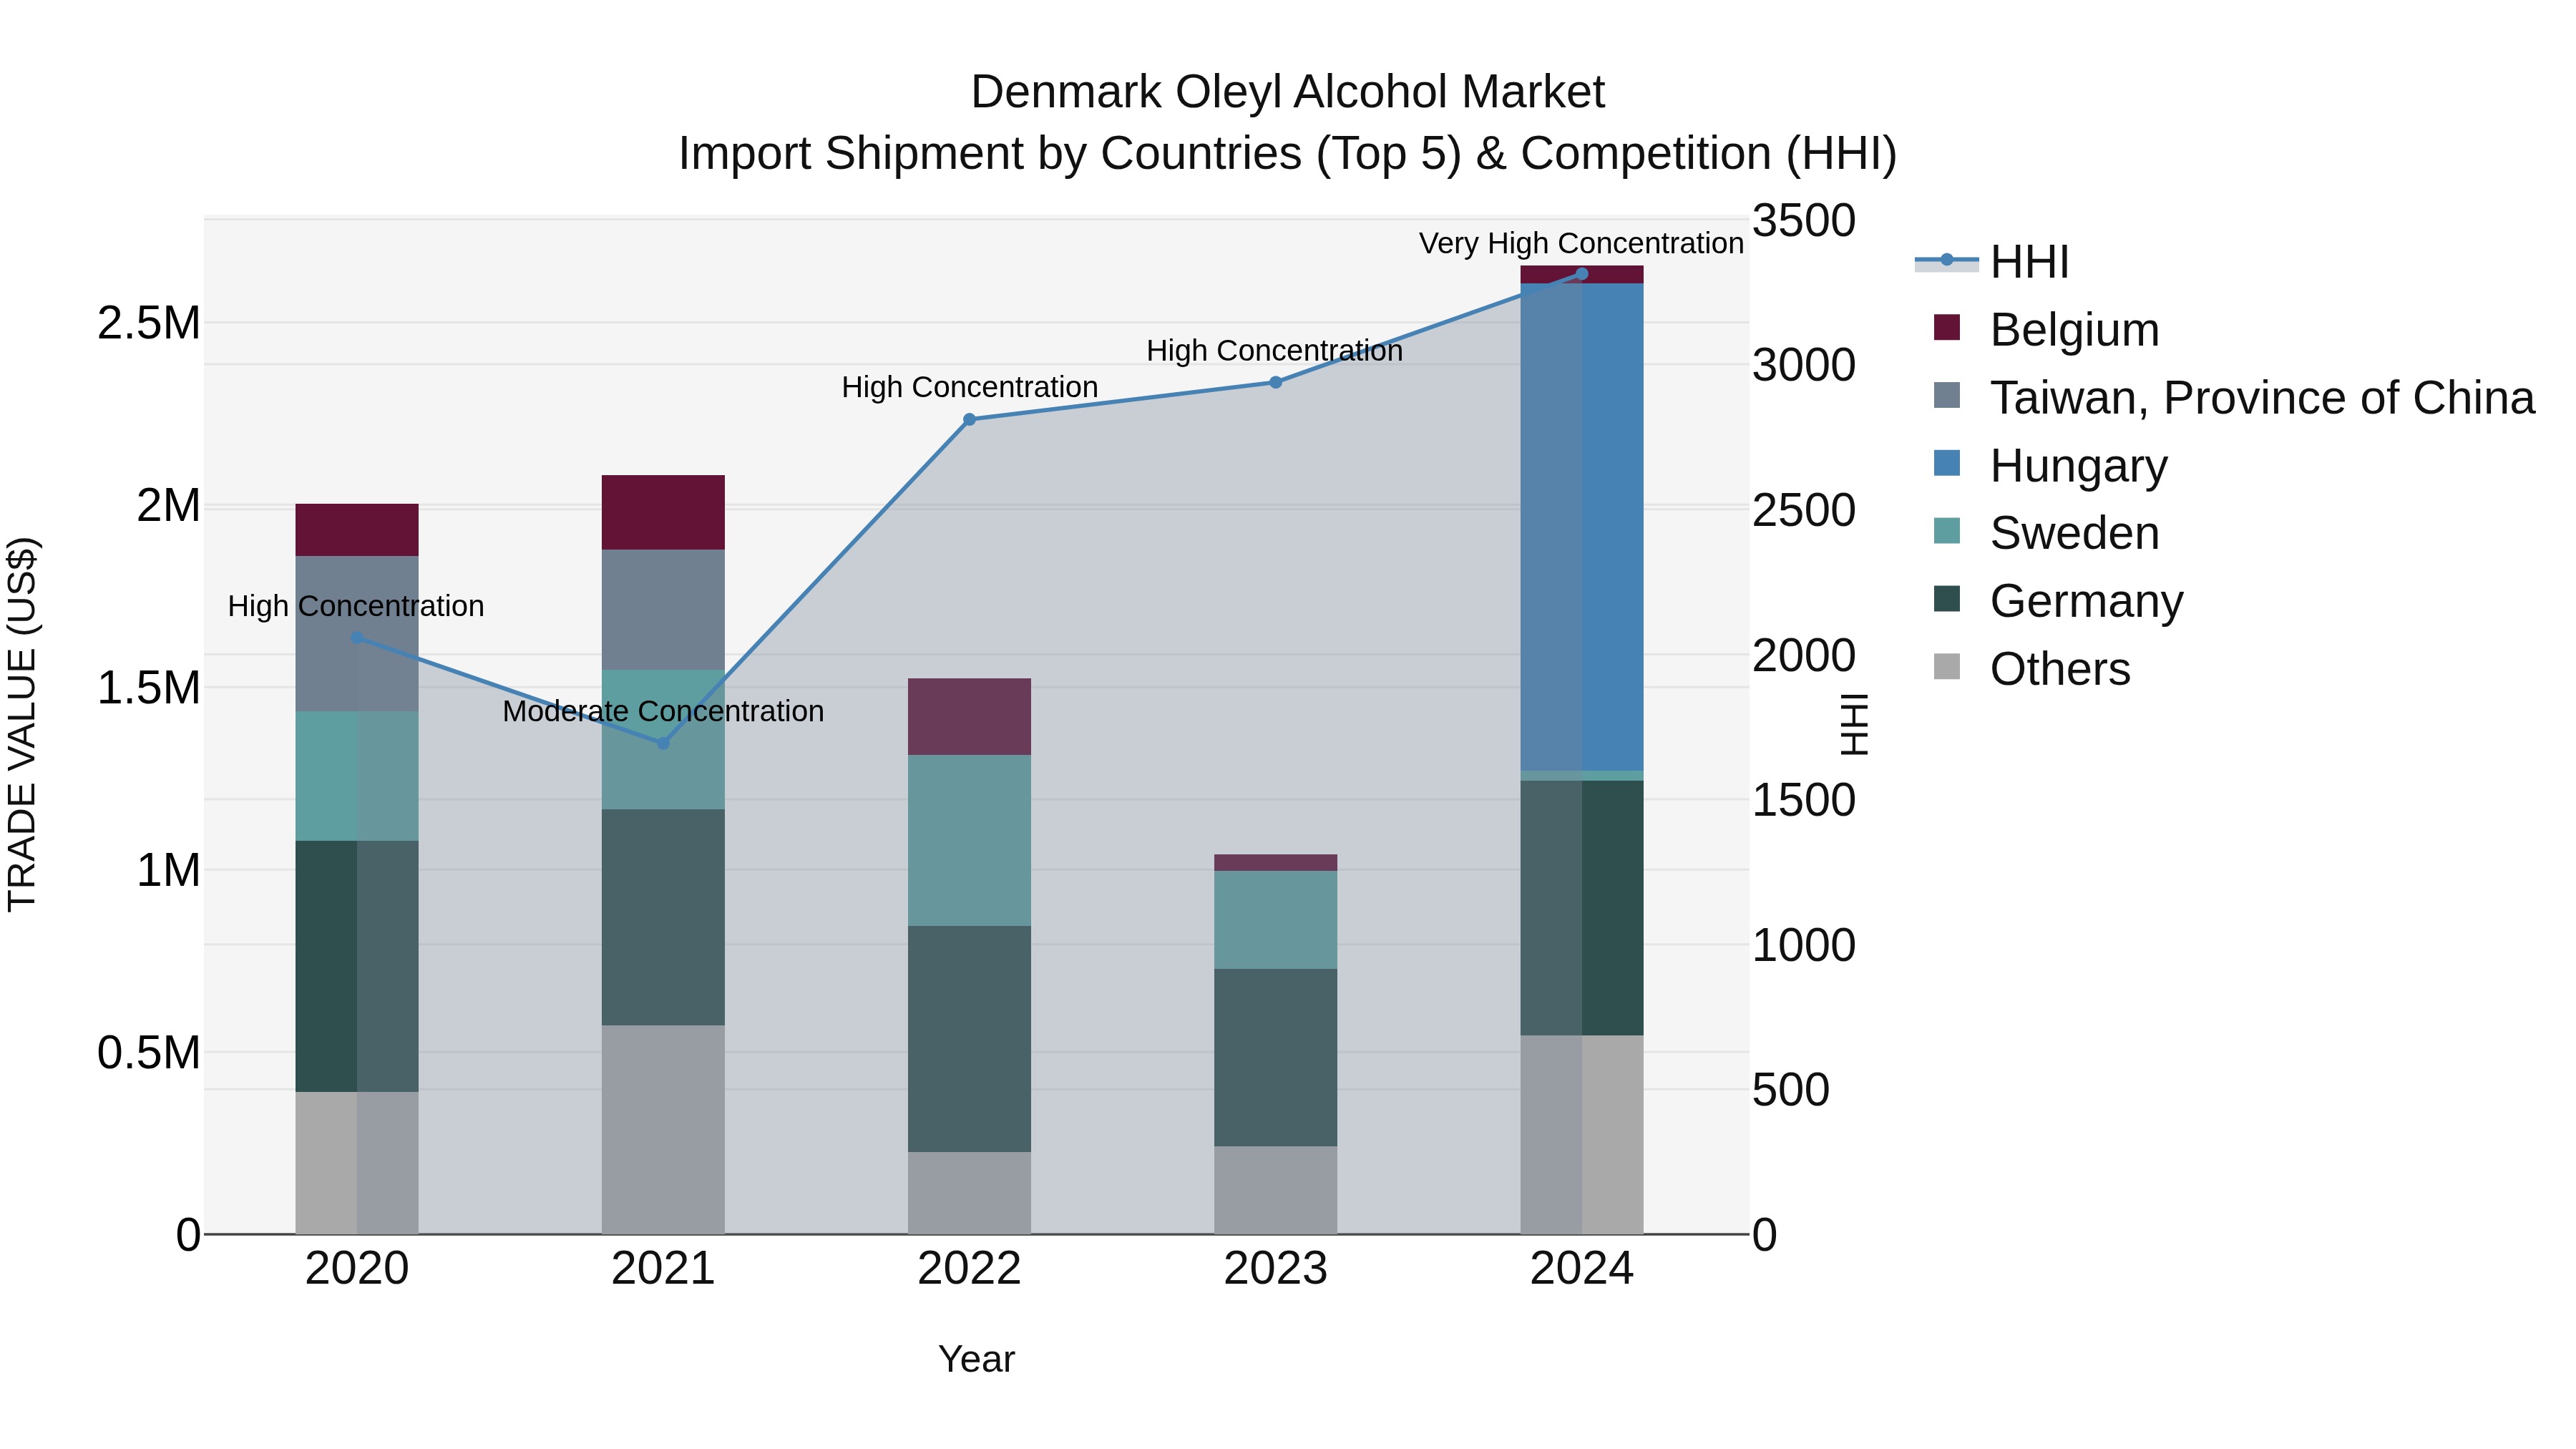Click the Sweden bar segment in 2023
Screen dimensions: 2576x1449
click(x=1275, y=920)
